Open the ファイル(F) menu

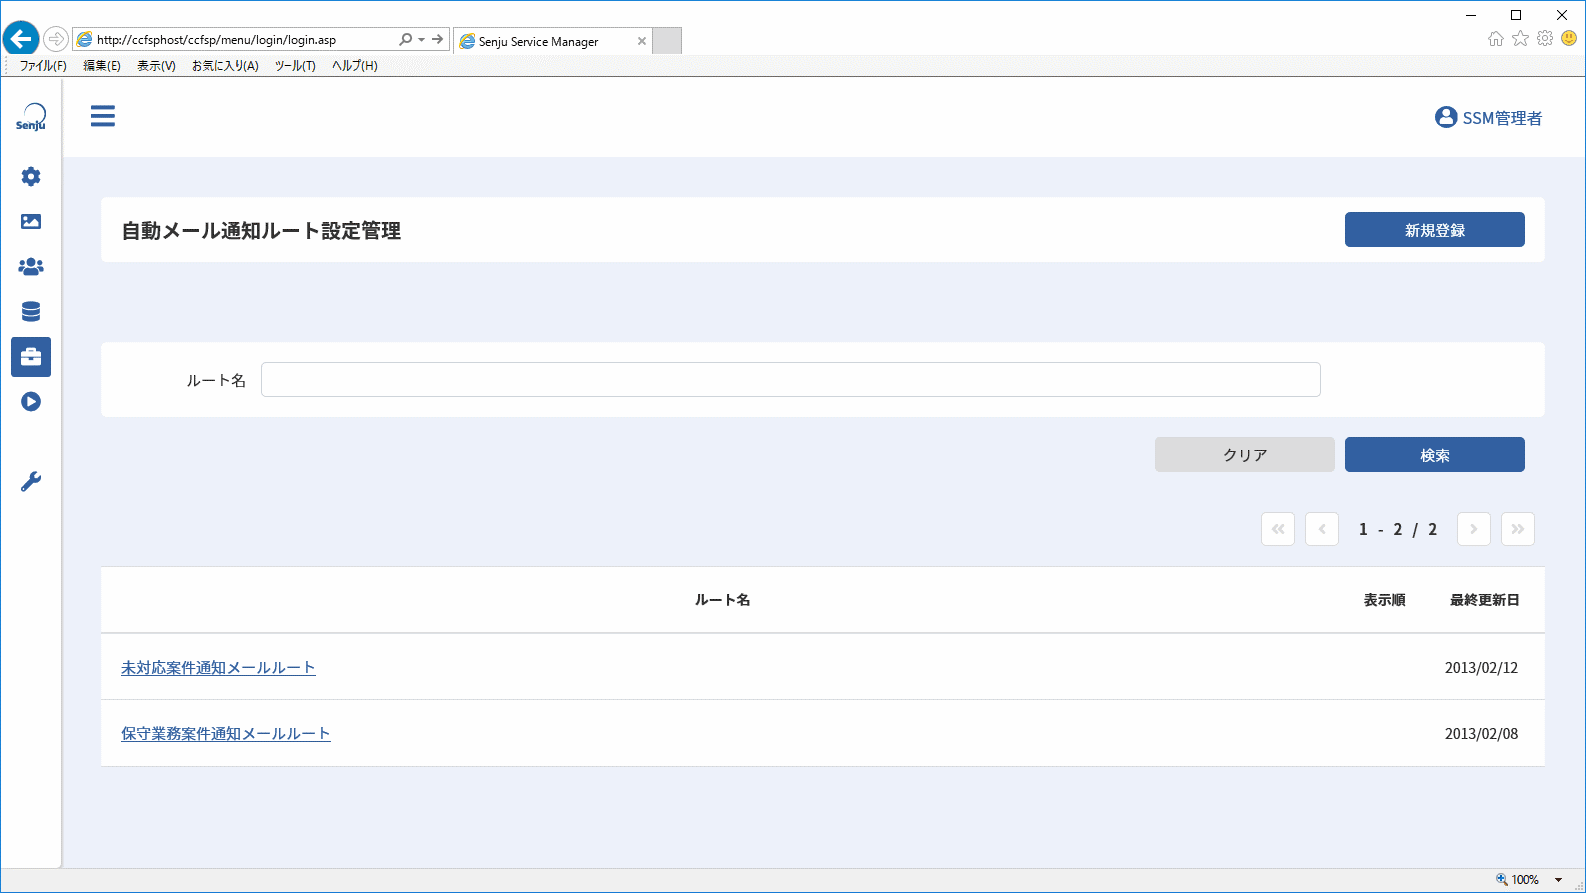coord(43,66)
